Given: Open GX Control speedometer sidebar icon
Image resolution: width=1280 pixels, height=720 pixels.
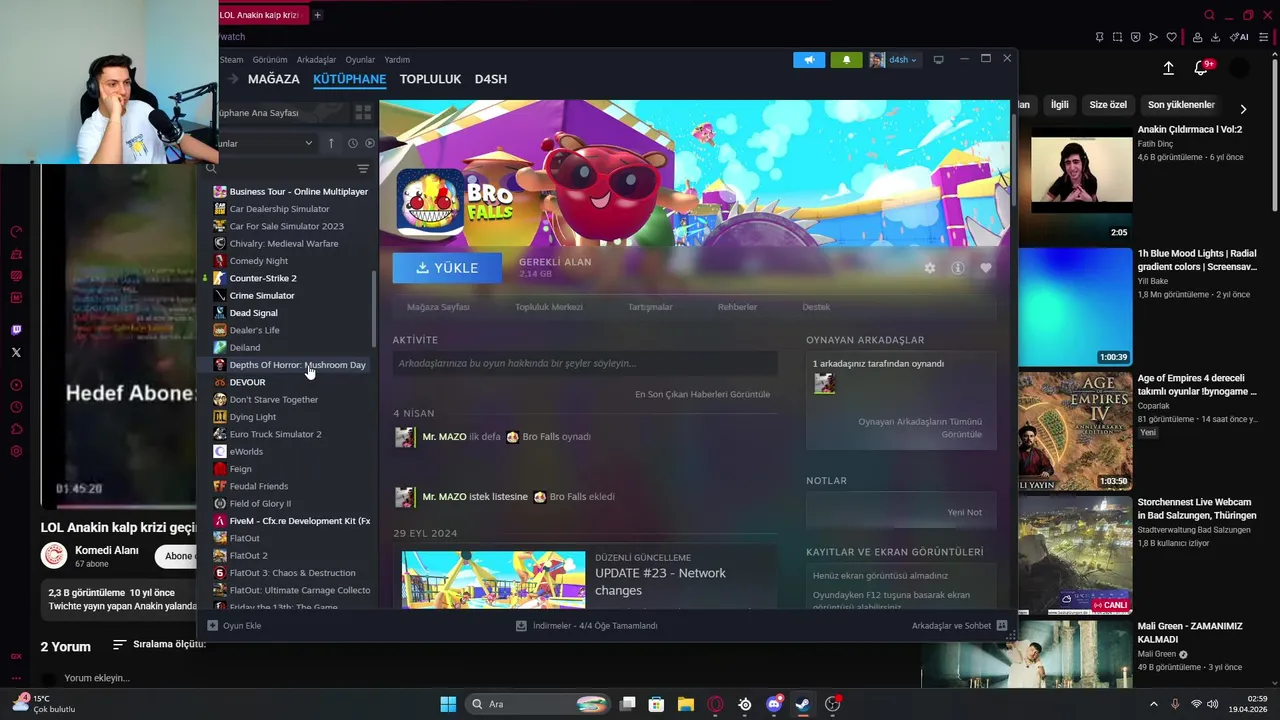Looking at the screenshot, I should 16,231.
